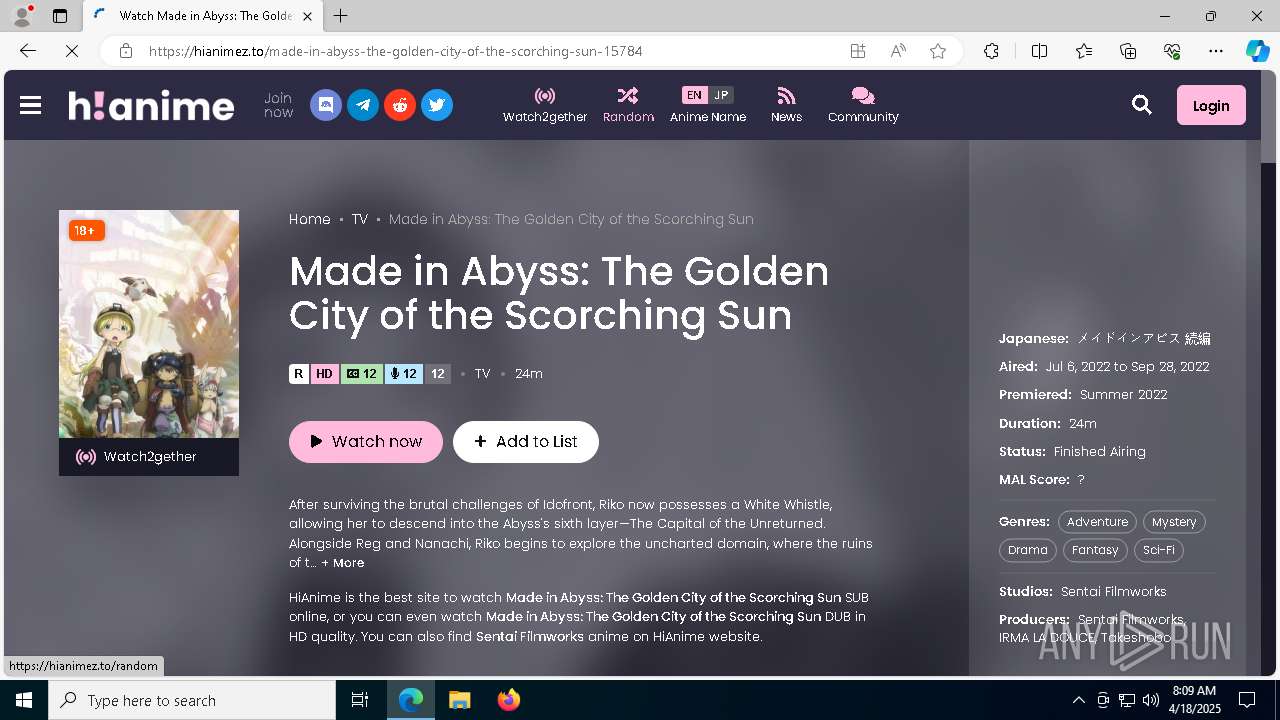
Task: Show hidden system tray icons
Action: [1078, 700]
